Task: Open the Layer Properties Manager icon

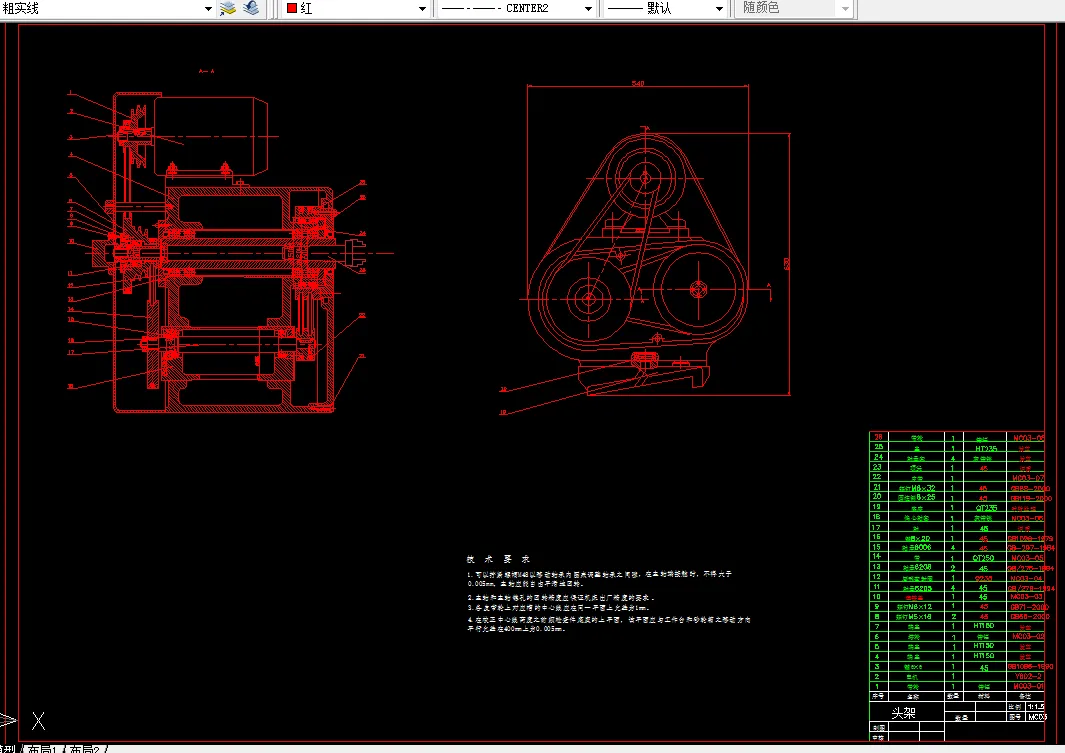Action: [227, 8]
